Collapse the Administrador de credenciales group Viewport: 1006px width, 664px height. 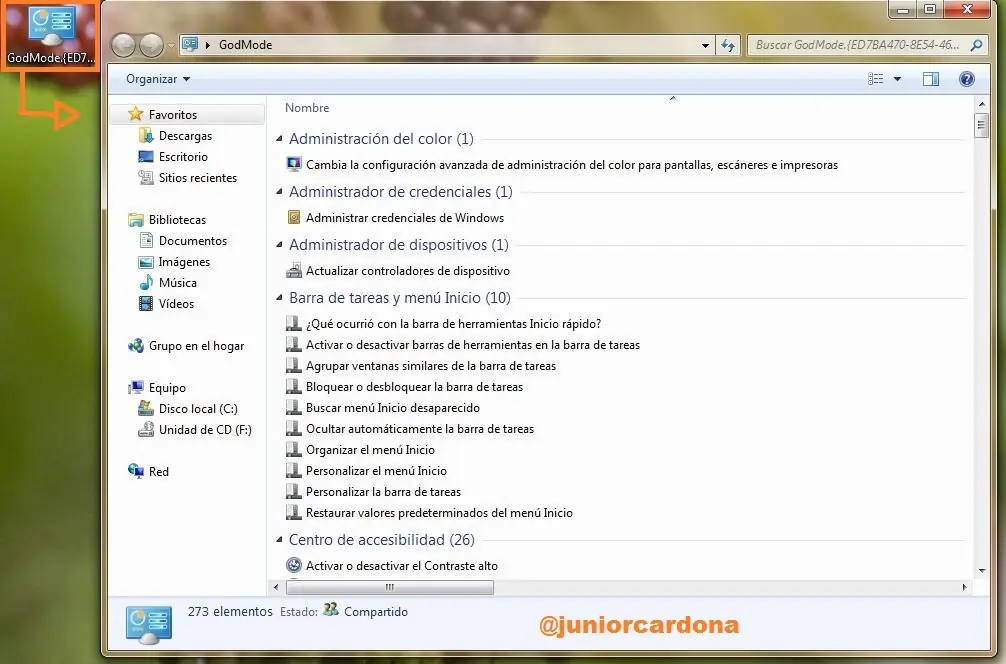279,192
